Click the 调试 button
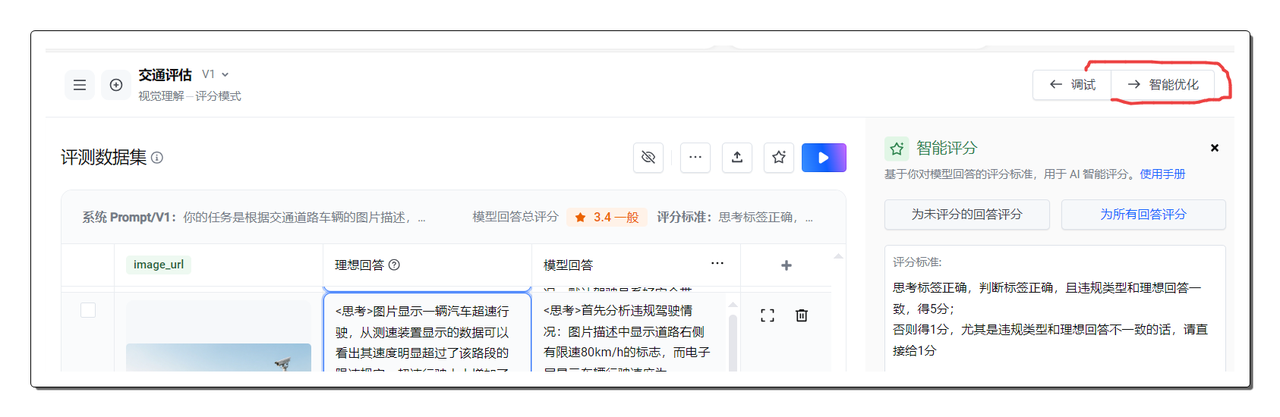 1072,85
